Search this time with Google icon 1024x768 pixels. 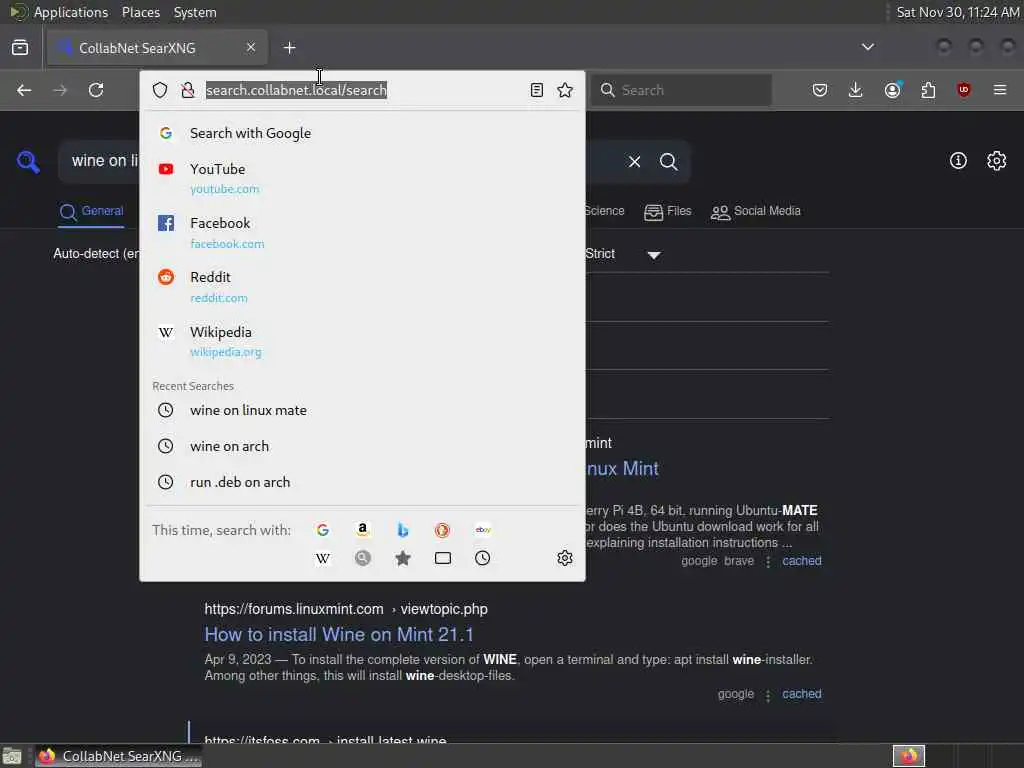click(x=323, y=530)
